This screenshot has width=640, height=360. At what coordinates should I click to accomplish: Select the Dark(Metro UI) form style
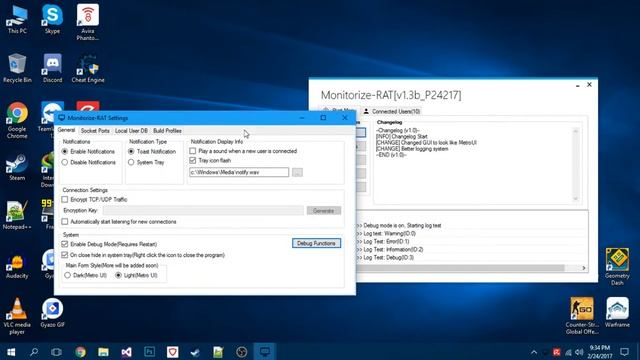68,276
